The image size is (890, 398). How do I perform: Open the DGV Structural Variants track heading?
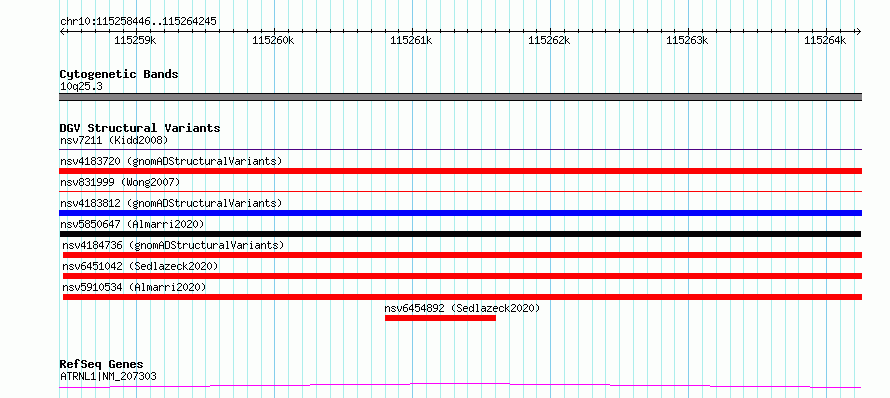point(140,128)
